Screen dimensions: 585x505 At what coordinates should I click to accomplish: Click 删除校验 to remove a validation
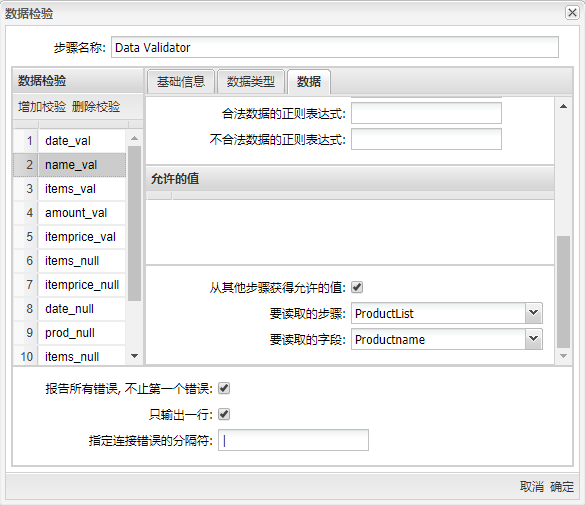96,107
